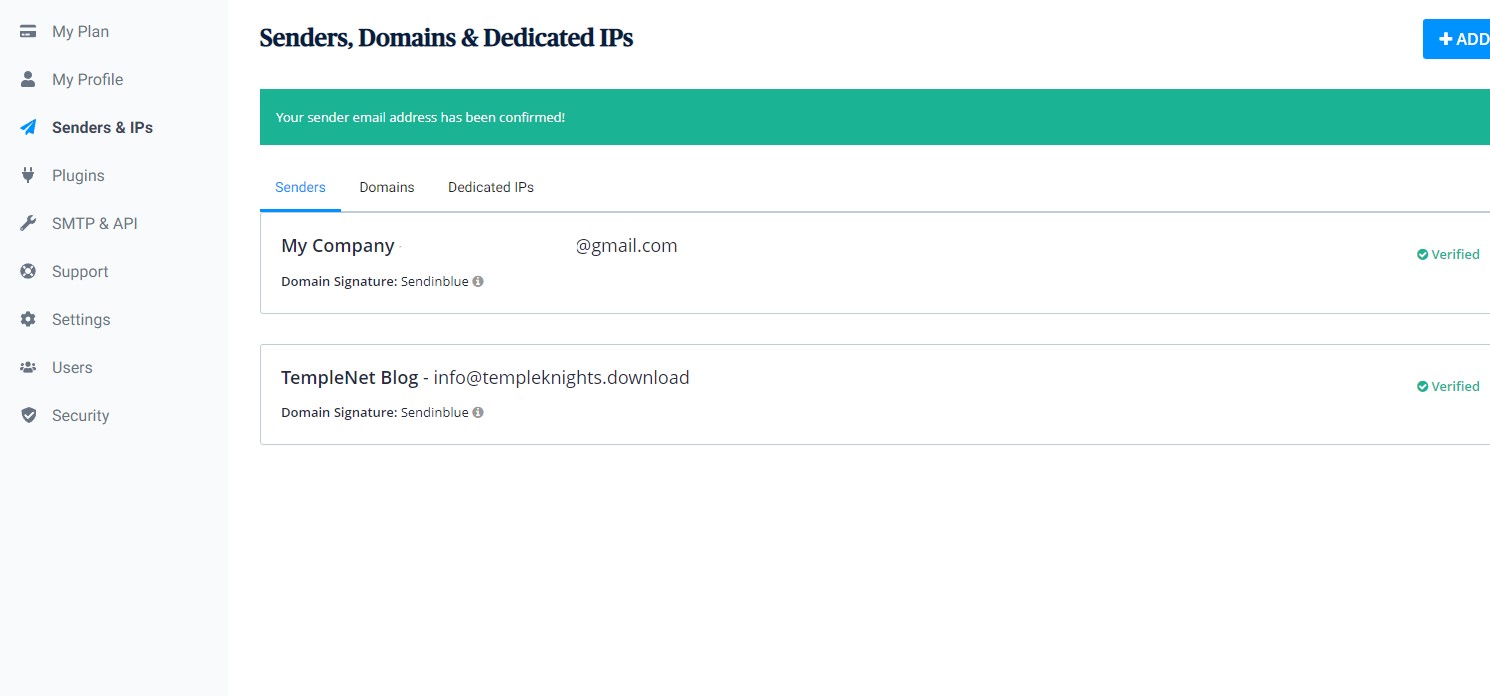Screen dimensions: 1490x696
Task: Click the credit card icon beside My Plan
Action: (28, 31)
